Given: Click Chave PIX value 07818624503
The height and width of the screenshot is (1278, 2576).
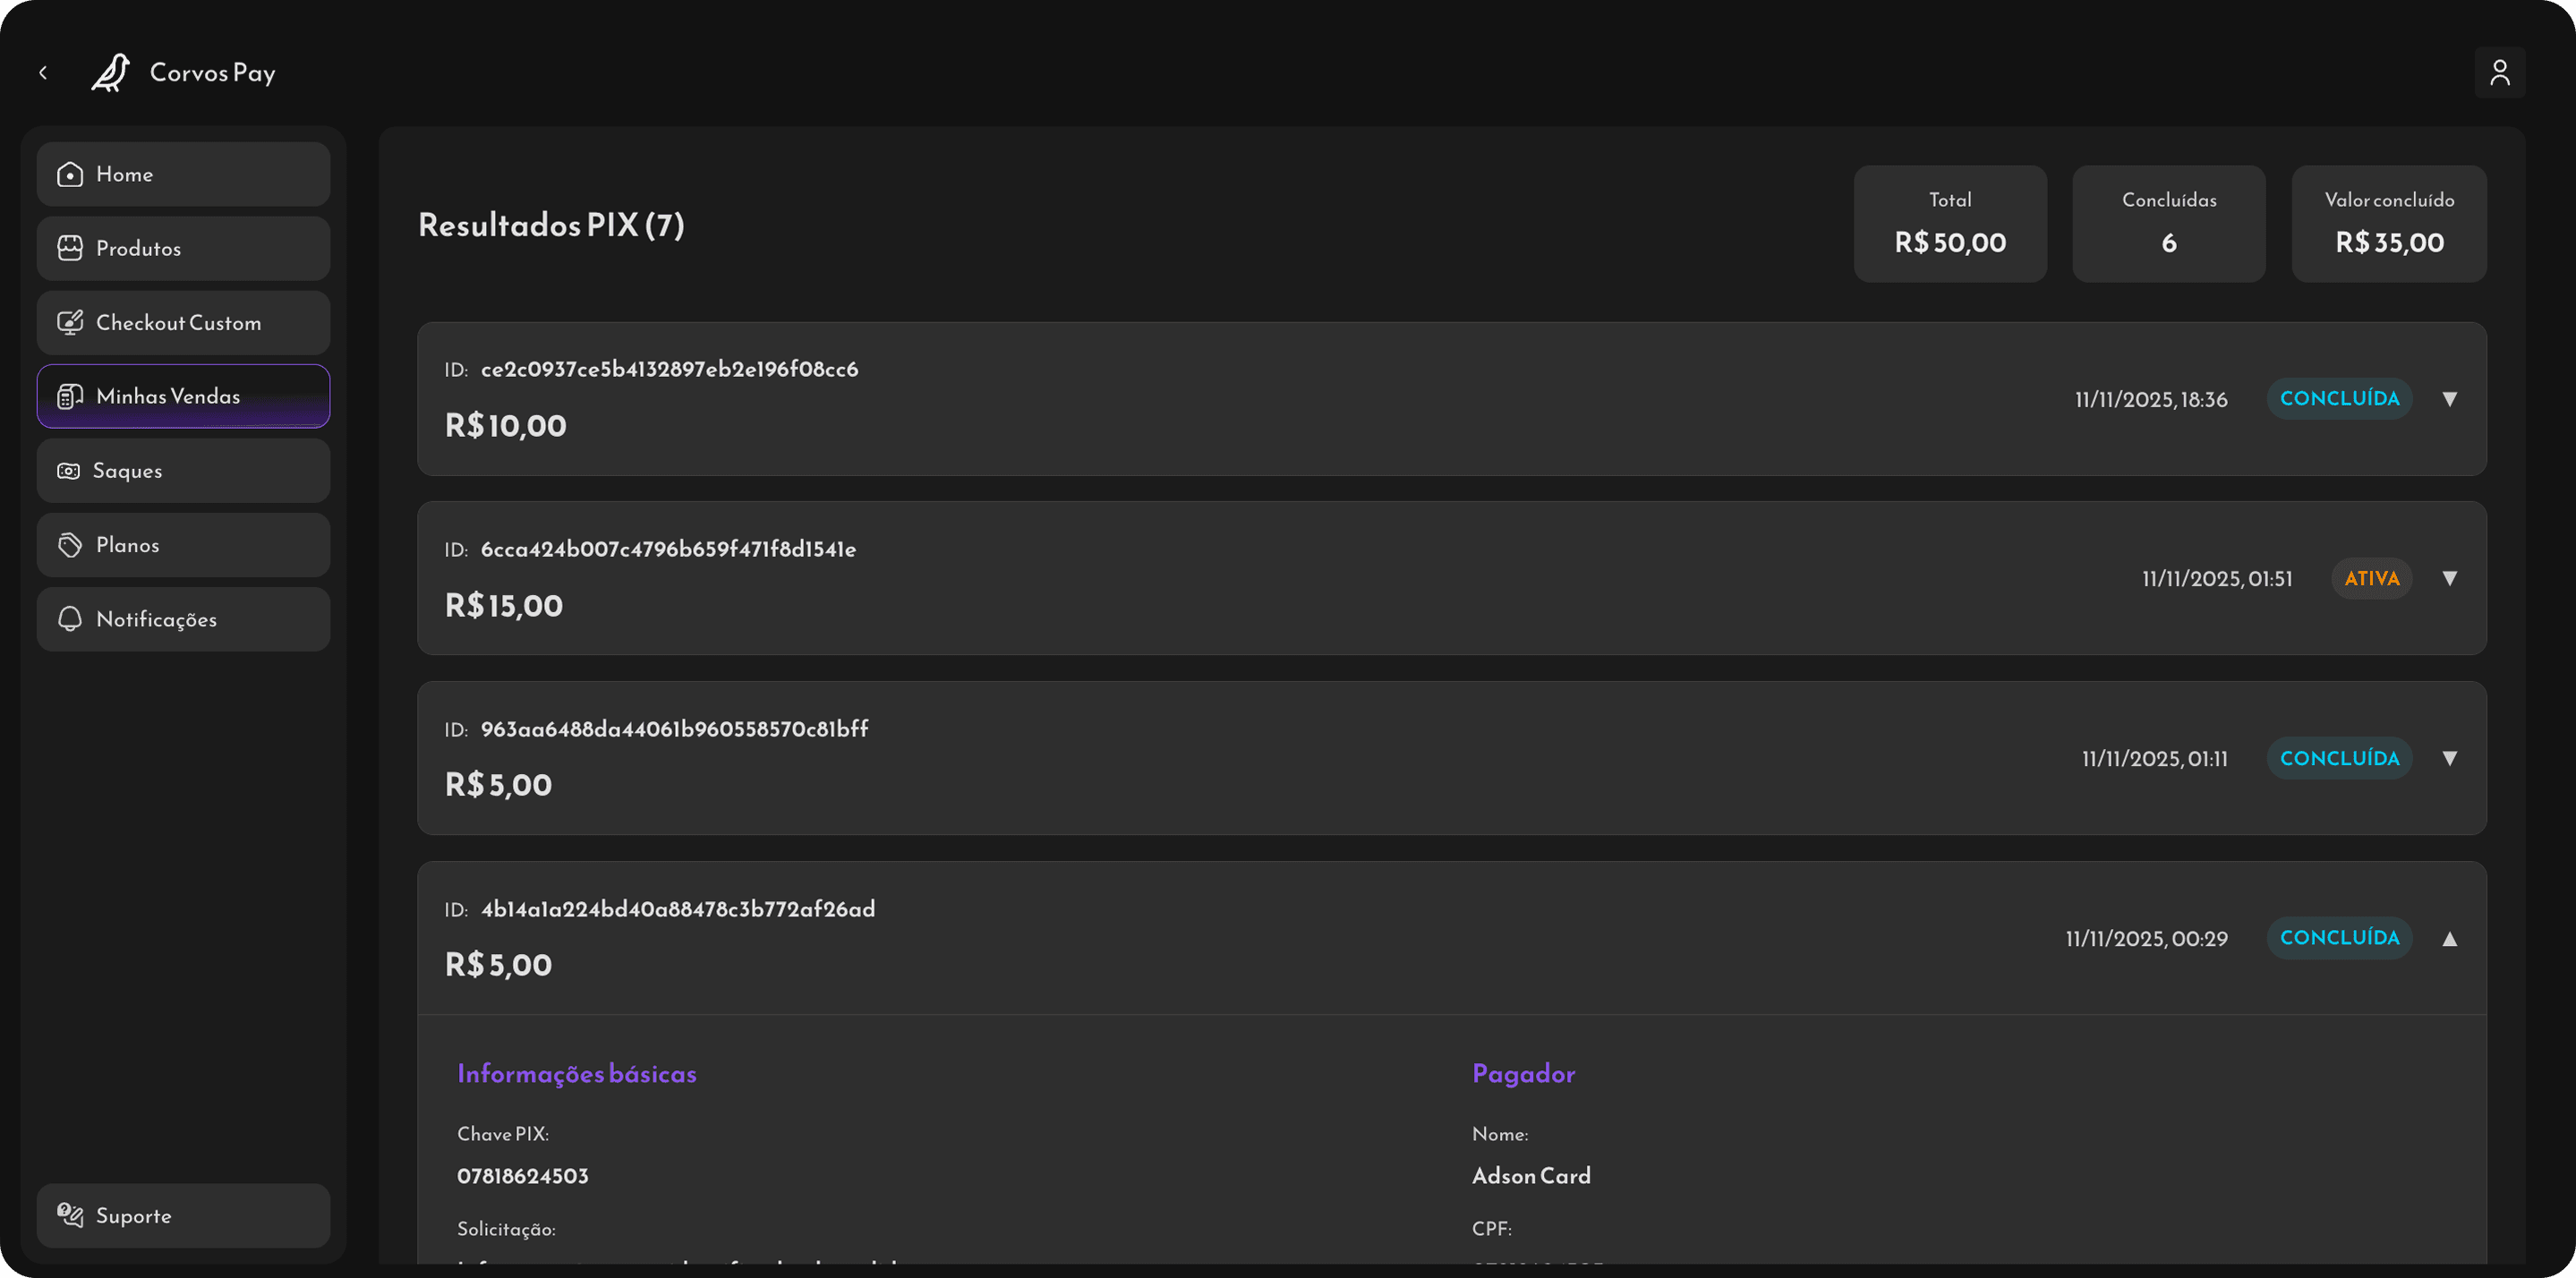Looking at the screenshot, I should [x=523, y=1176].
